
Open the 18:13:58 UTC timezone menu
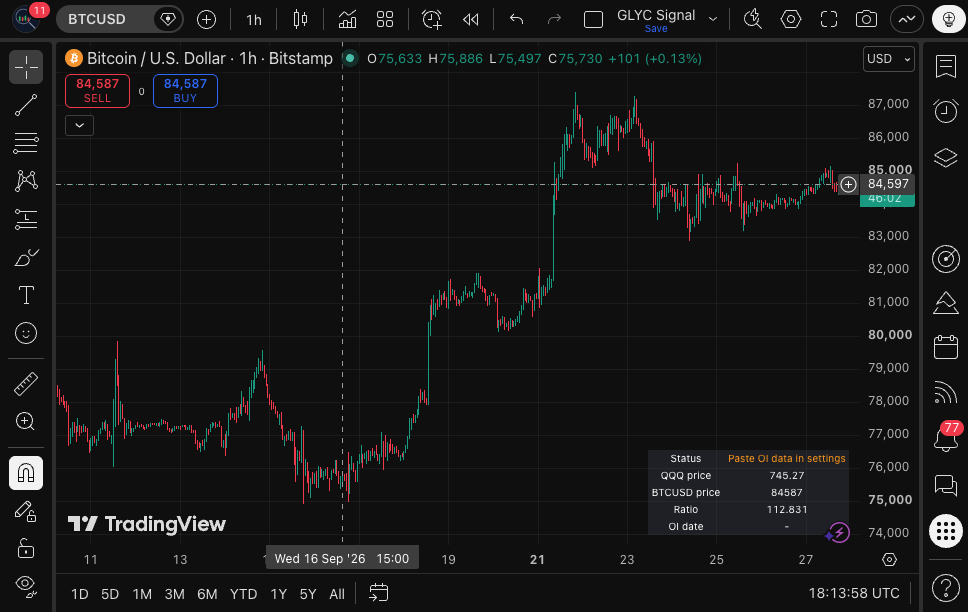pyautogui.click(x=854, y=593)
